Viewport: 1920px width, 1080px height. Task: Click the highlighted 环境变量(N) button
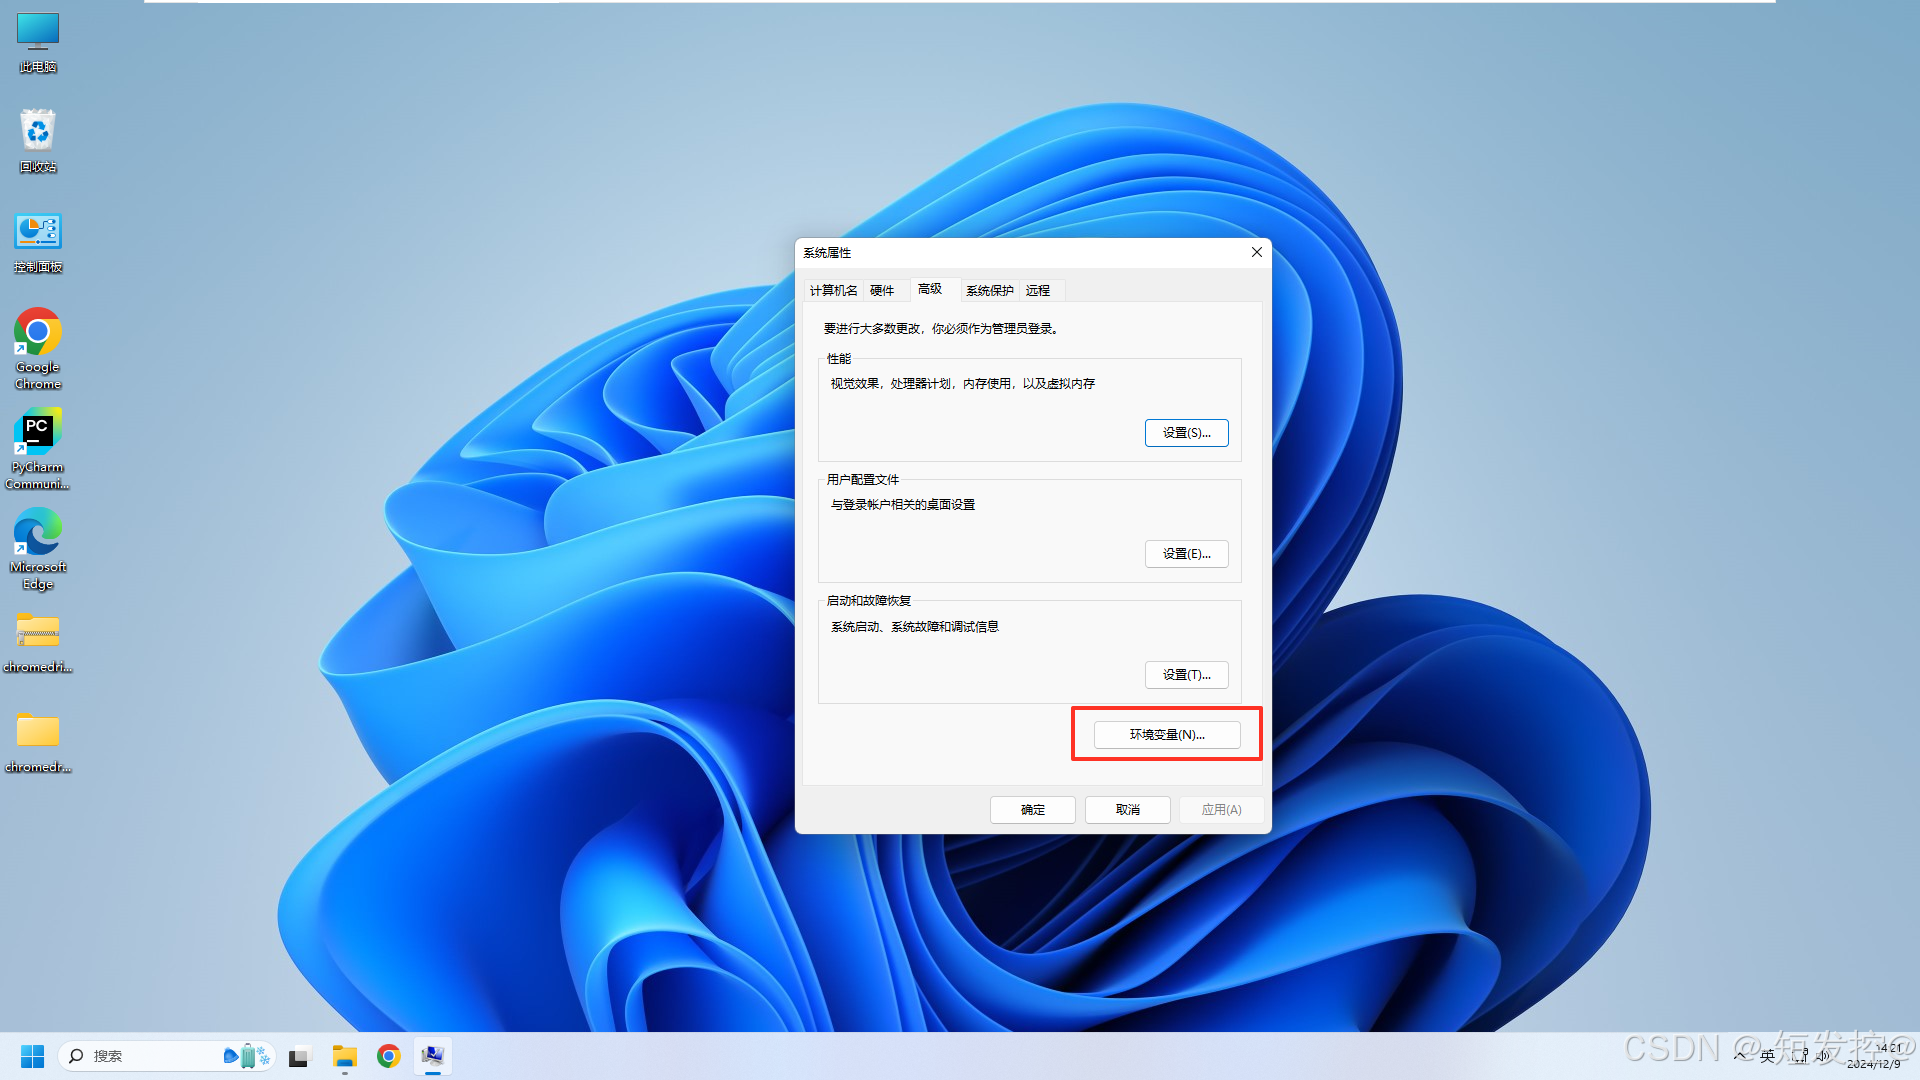click(1165, 734)
